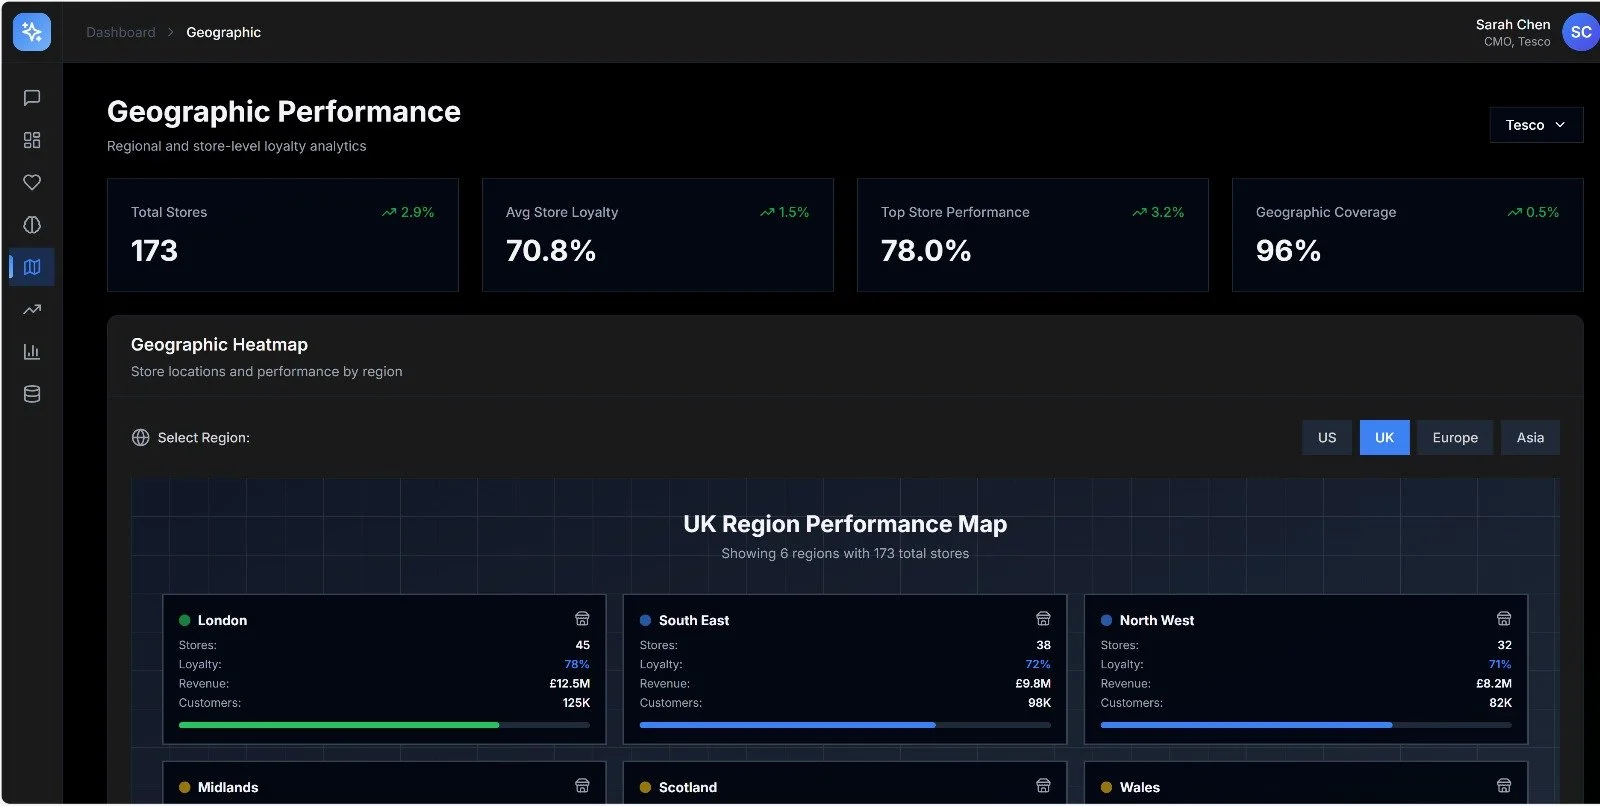
Task: Click the 96% geographic coverage value
Action: 1288,251
